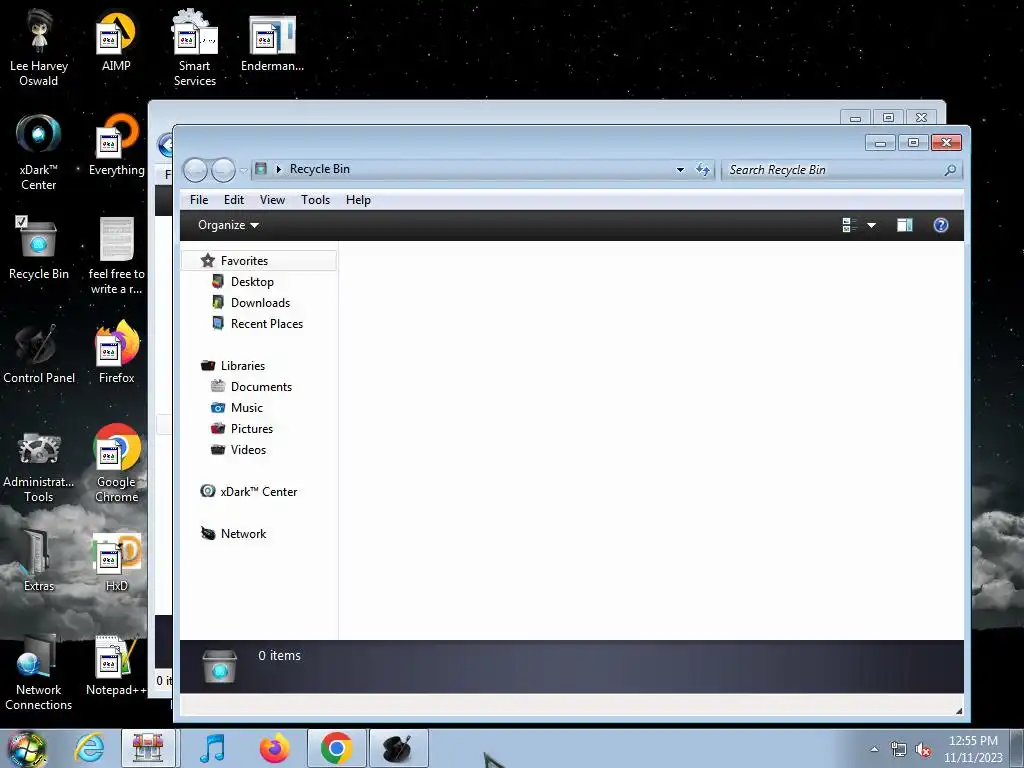The width and height of the screenshot is (1024, 768).
Task: Click the muted volume tray icon
Action: click(x=923, y=750)
